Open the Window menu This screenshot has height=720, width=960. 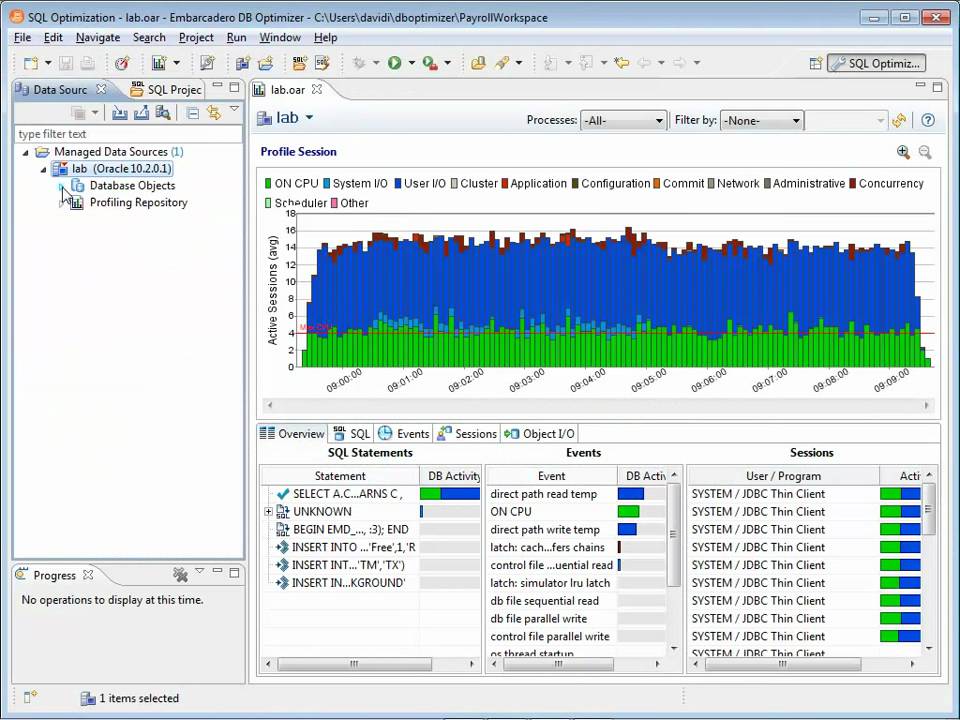[280, 37]
